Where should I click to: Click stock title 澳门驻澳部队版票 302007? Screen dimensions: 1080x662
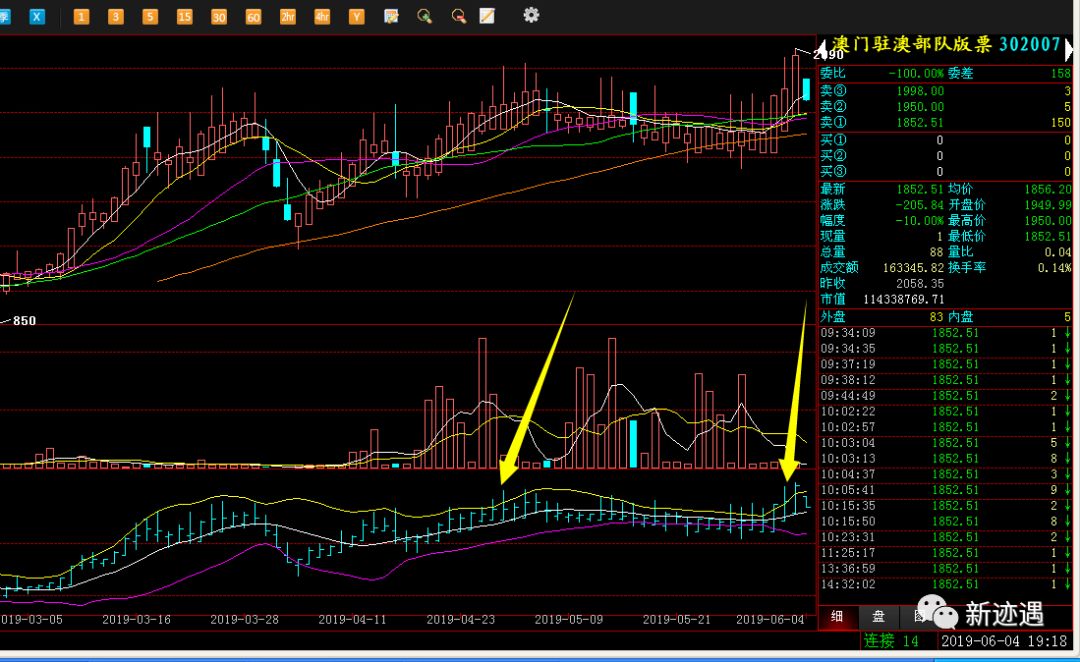[x=946, y=45]
